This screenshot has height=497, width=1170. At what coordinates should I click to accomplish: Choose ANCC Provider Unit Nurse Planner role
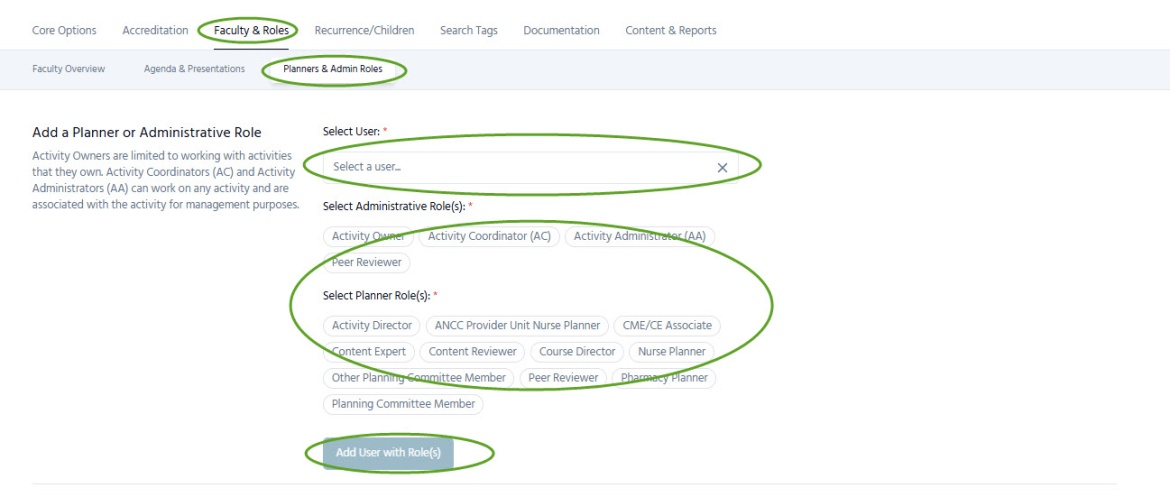[x=517, y=325]
